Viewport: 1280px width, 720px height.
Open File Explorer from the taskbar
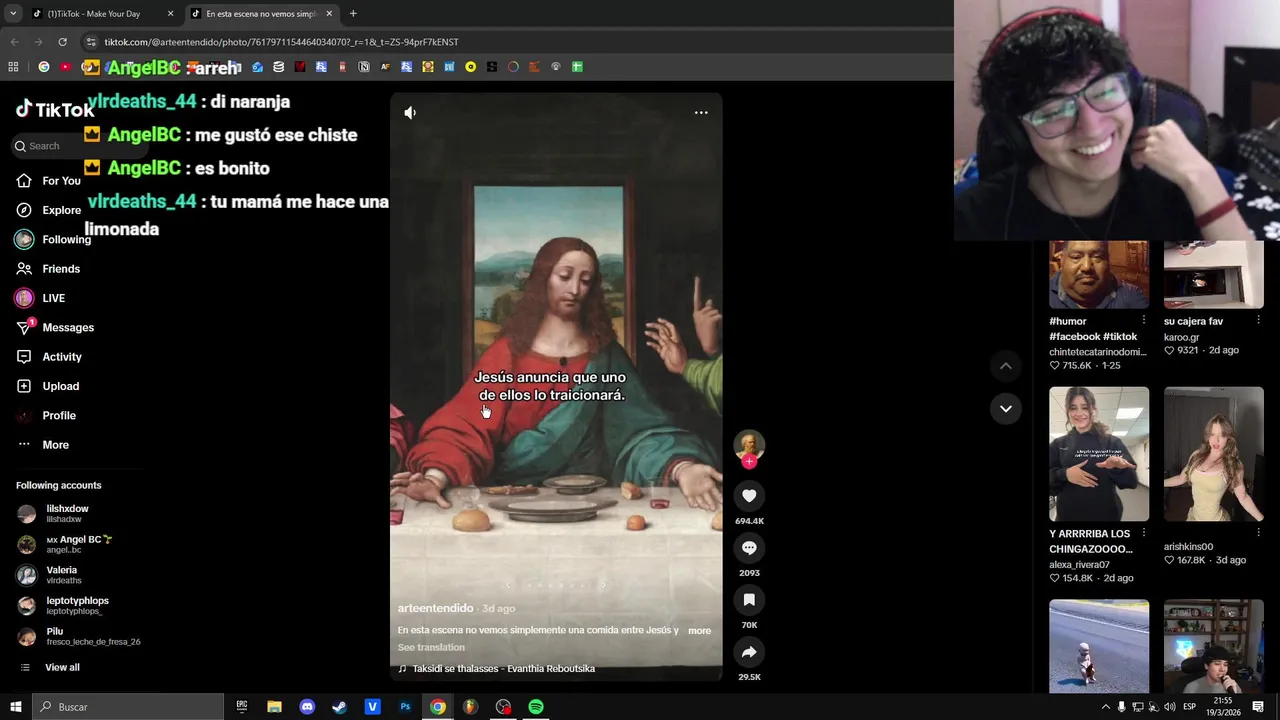pos(274,707)
